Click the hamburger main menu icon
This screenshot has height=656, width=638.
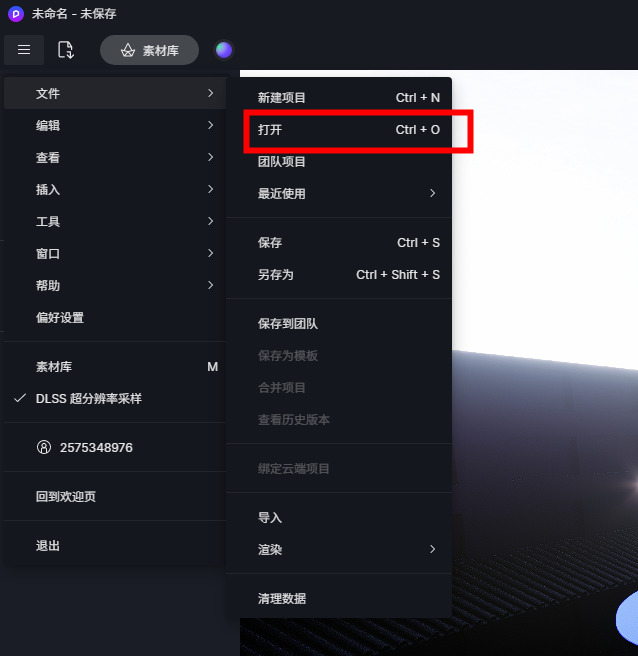click(x=24, y=50)
